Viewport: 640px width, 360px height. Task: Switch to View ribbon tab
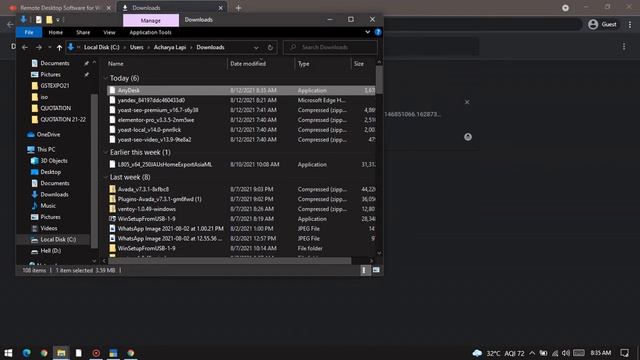tap(109, 32)
